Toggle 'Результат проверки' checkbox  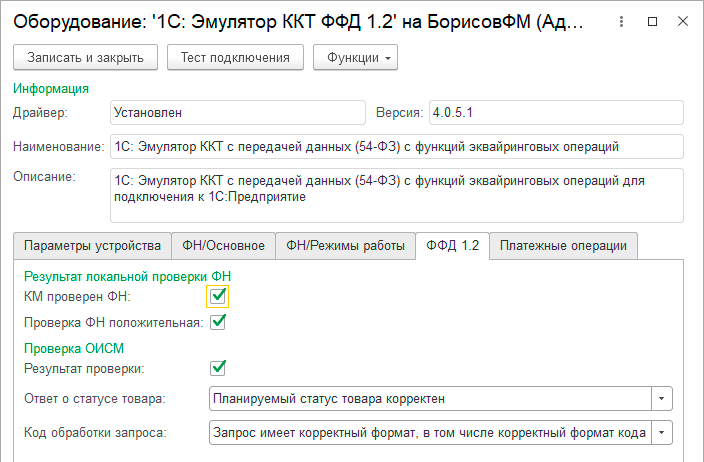[218, 368]
